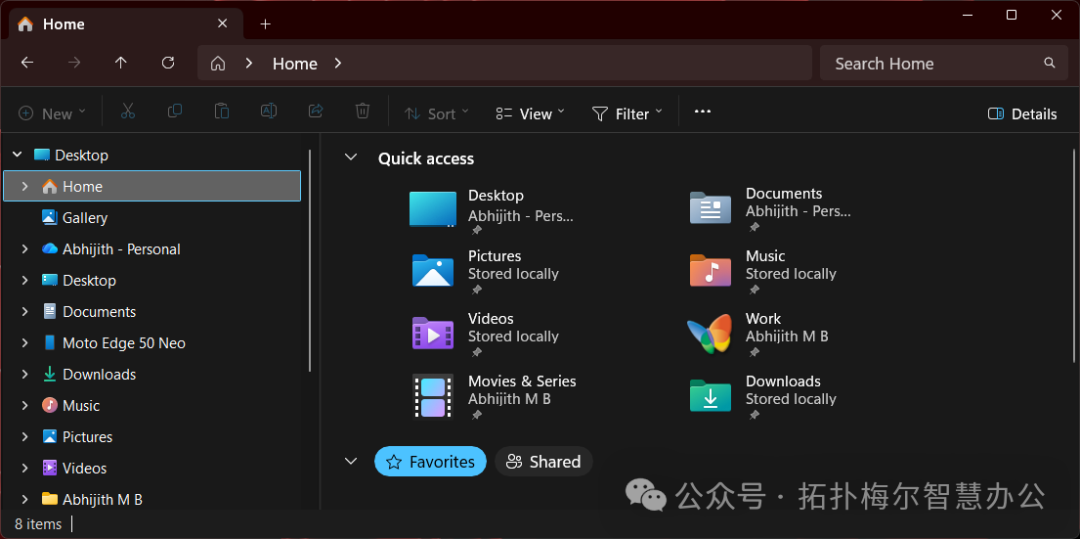Click the Quick access heading

[x=426, y=158]
